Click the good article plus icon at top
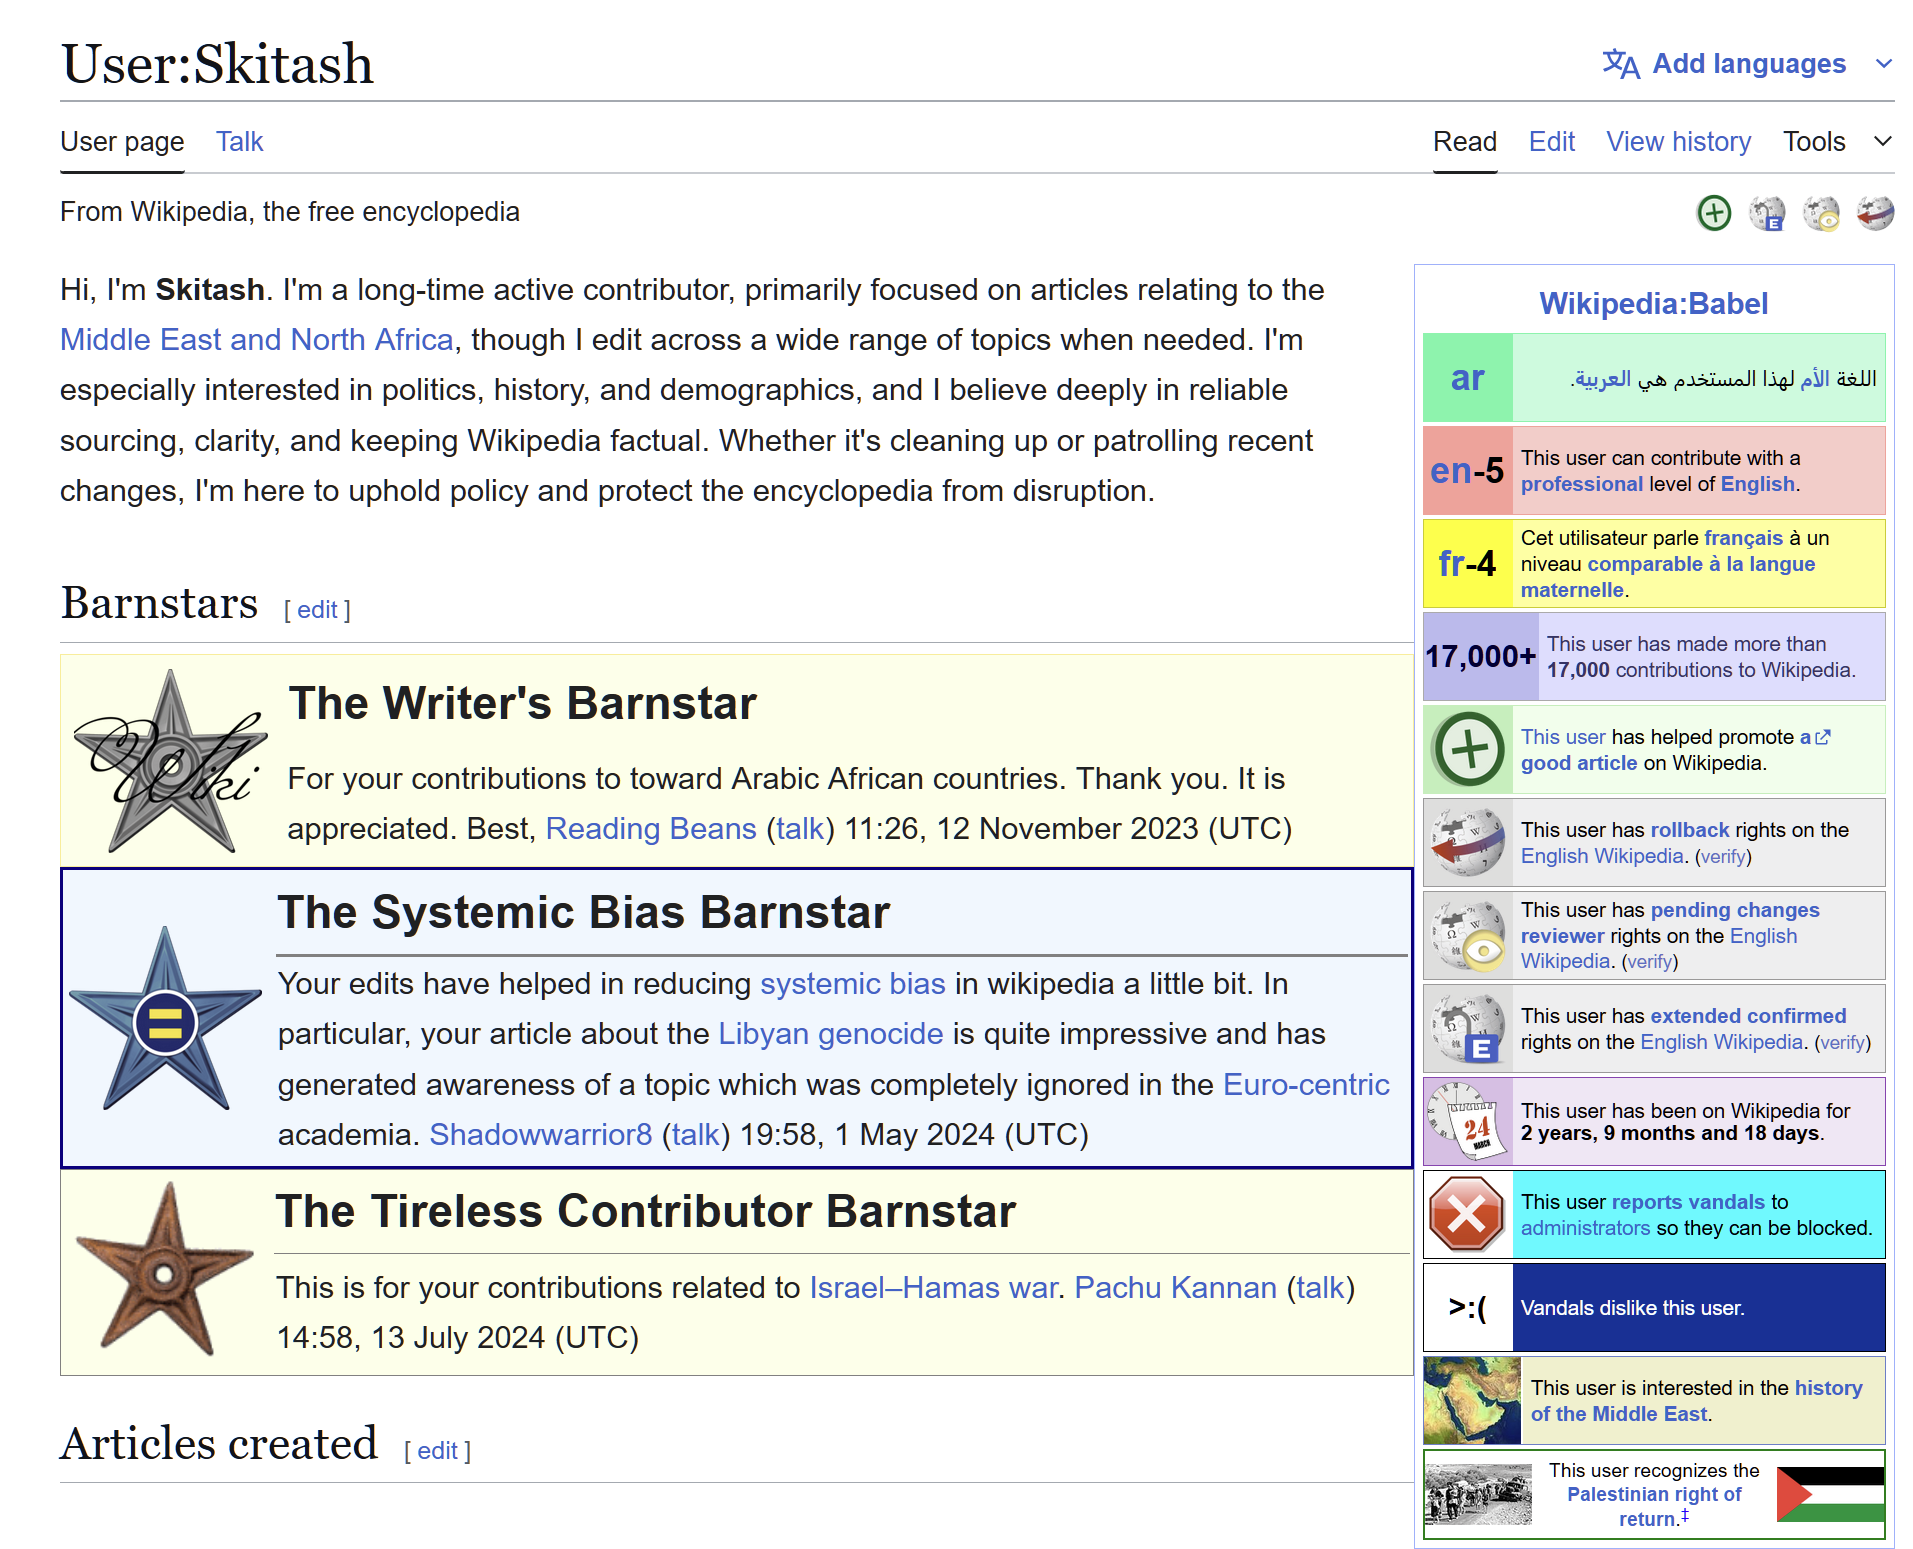Image resolution: width=1913 pixels, height=1549 pixels. (1714, 212)
